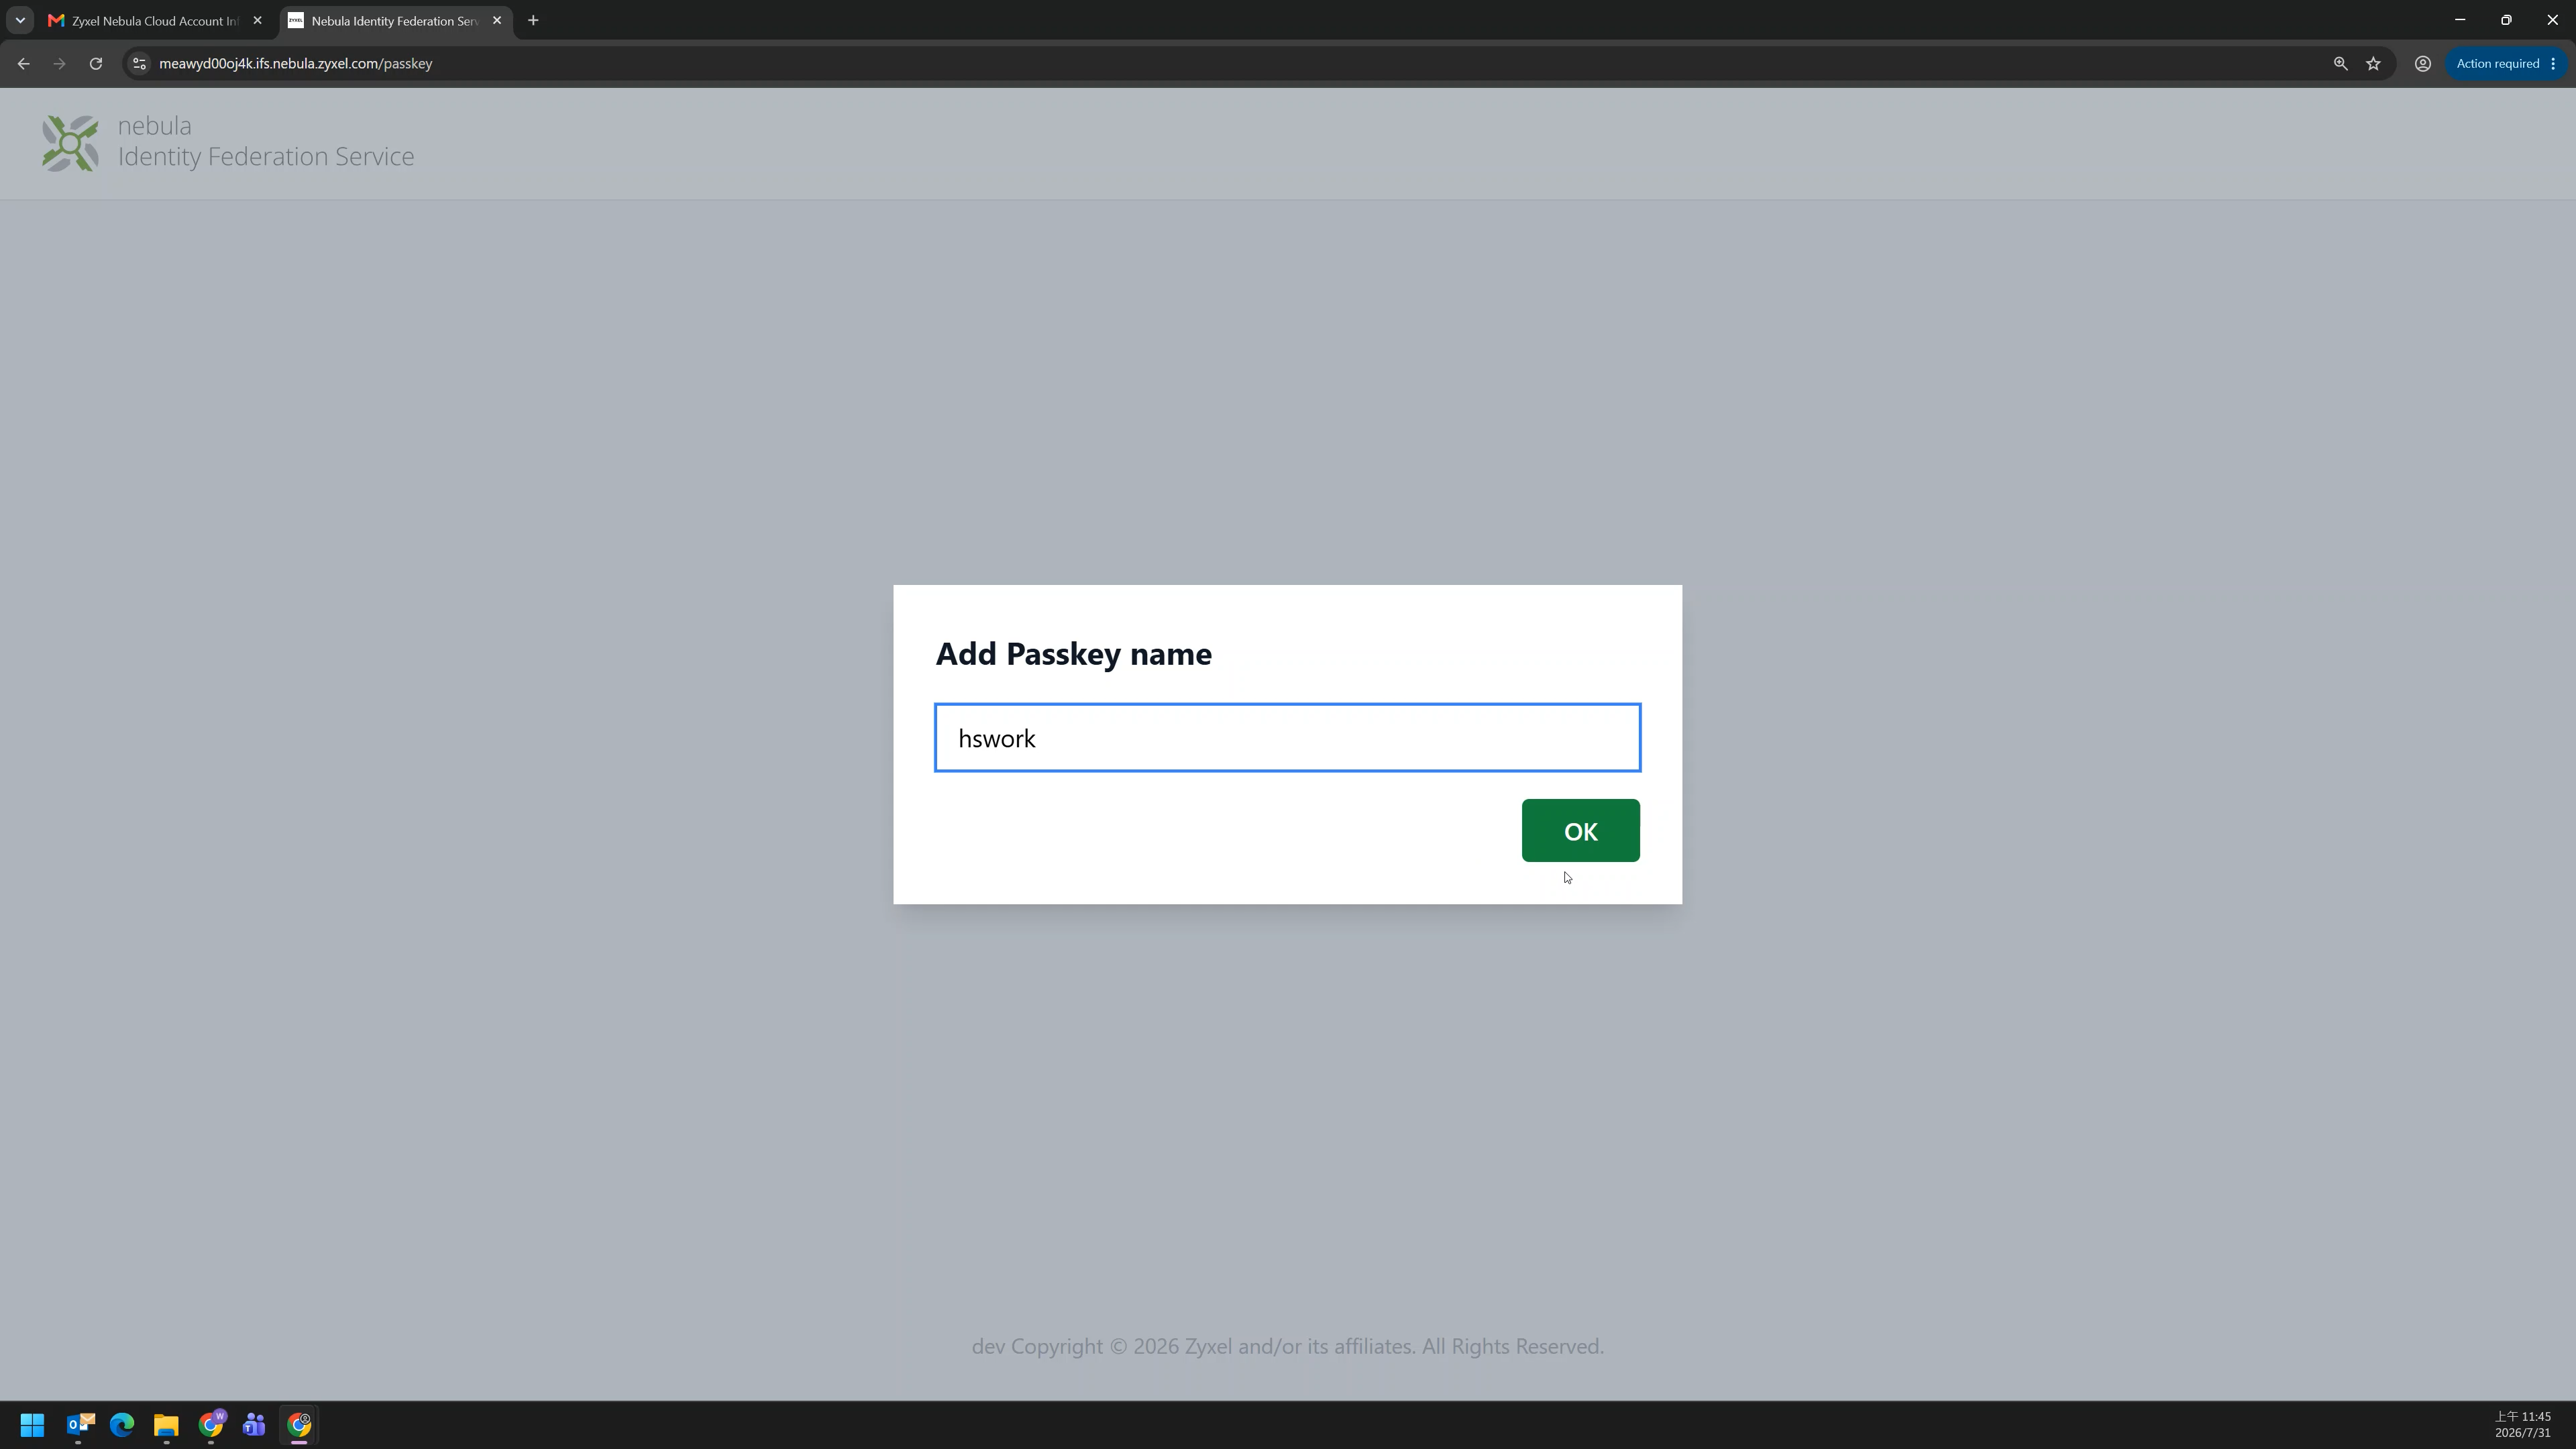Open the tab search dropdown arrow
The image size is (2576, 1449).
(x=20, y=20)
